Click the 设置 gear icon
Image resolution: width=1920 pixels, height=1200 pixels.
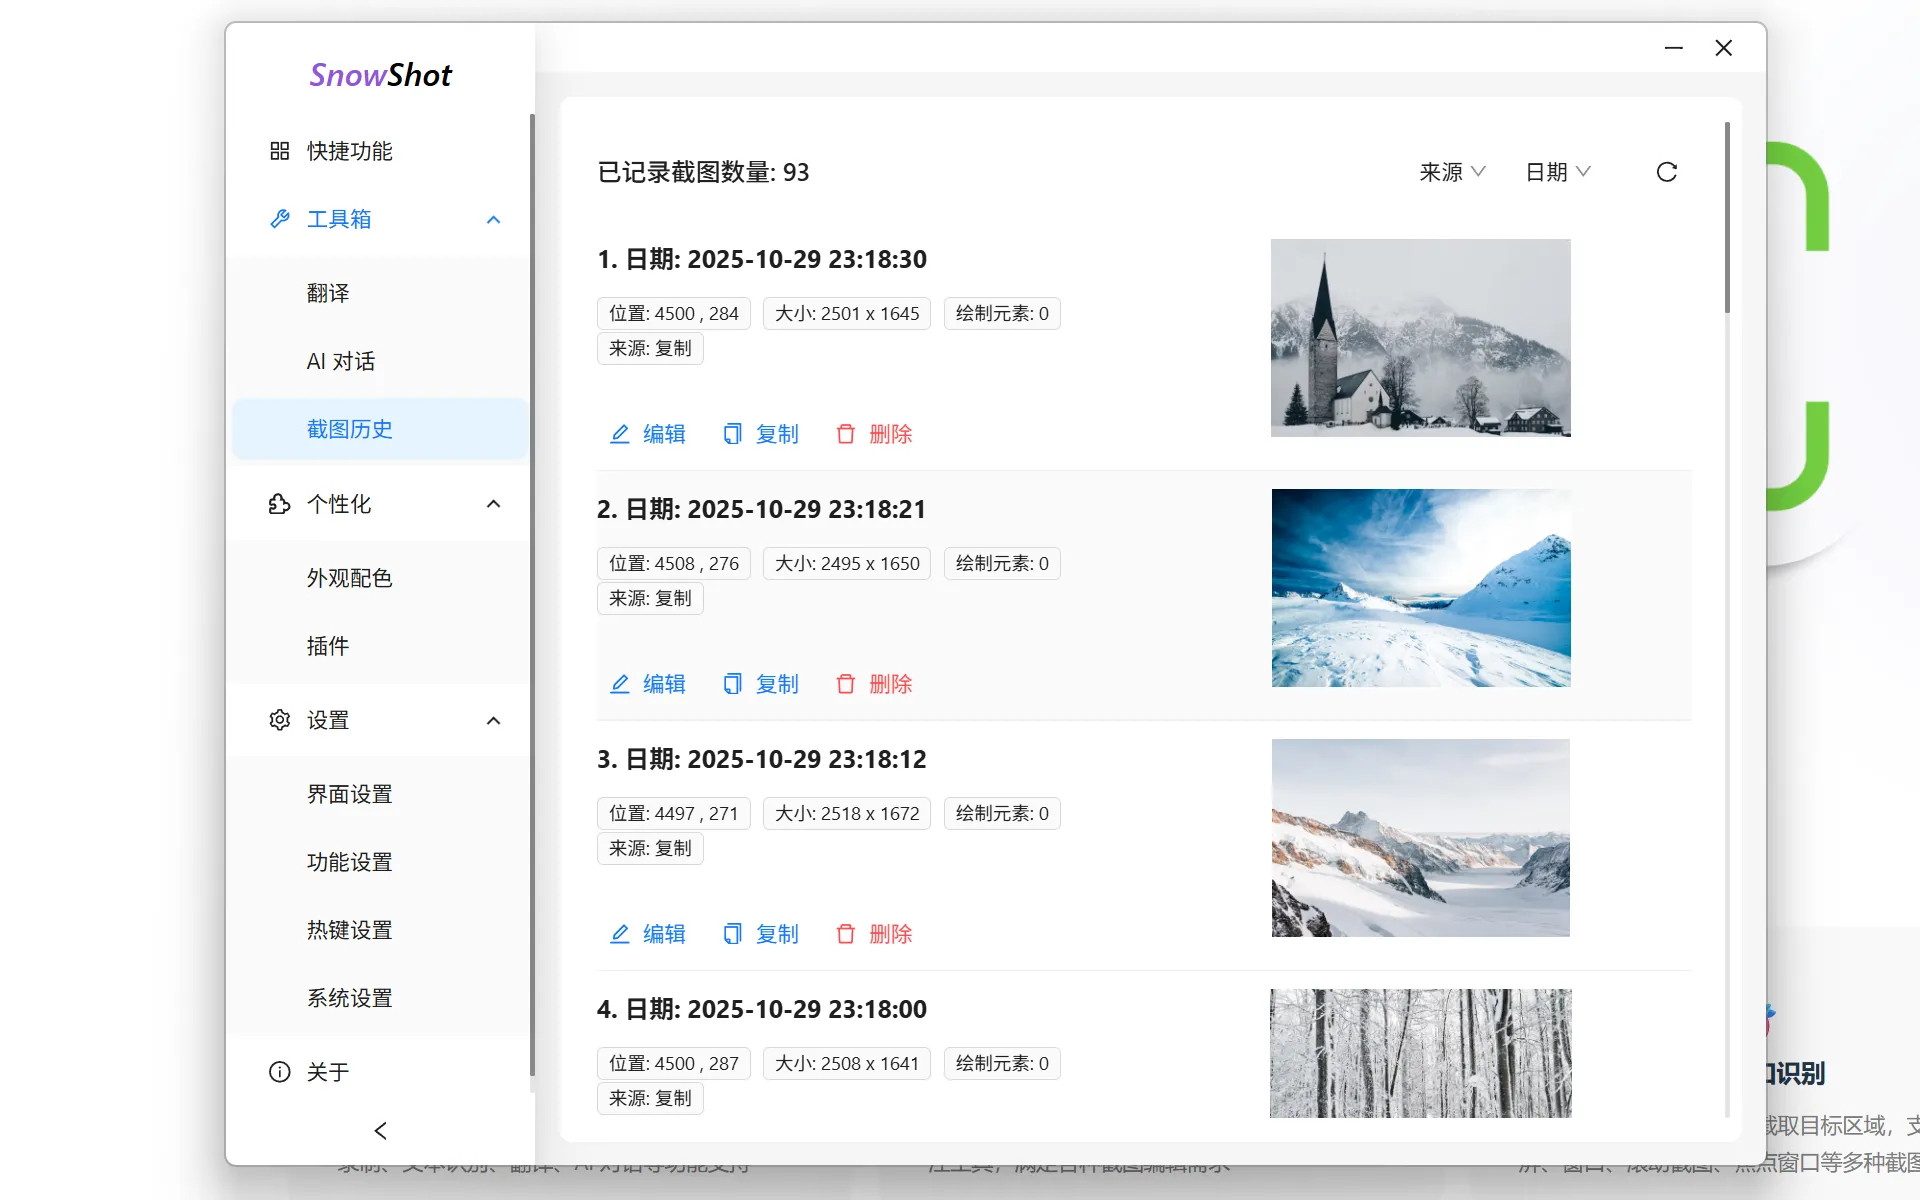(x=280, y=720)
